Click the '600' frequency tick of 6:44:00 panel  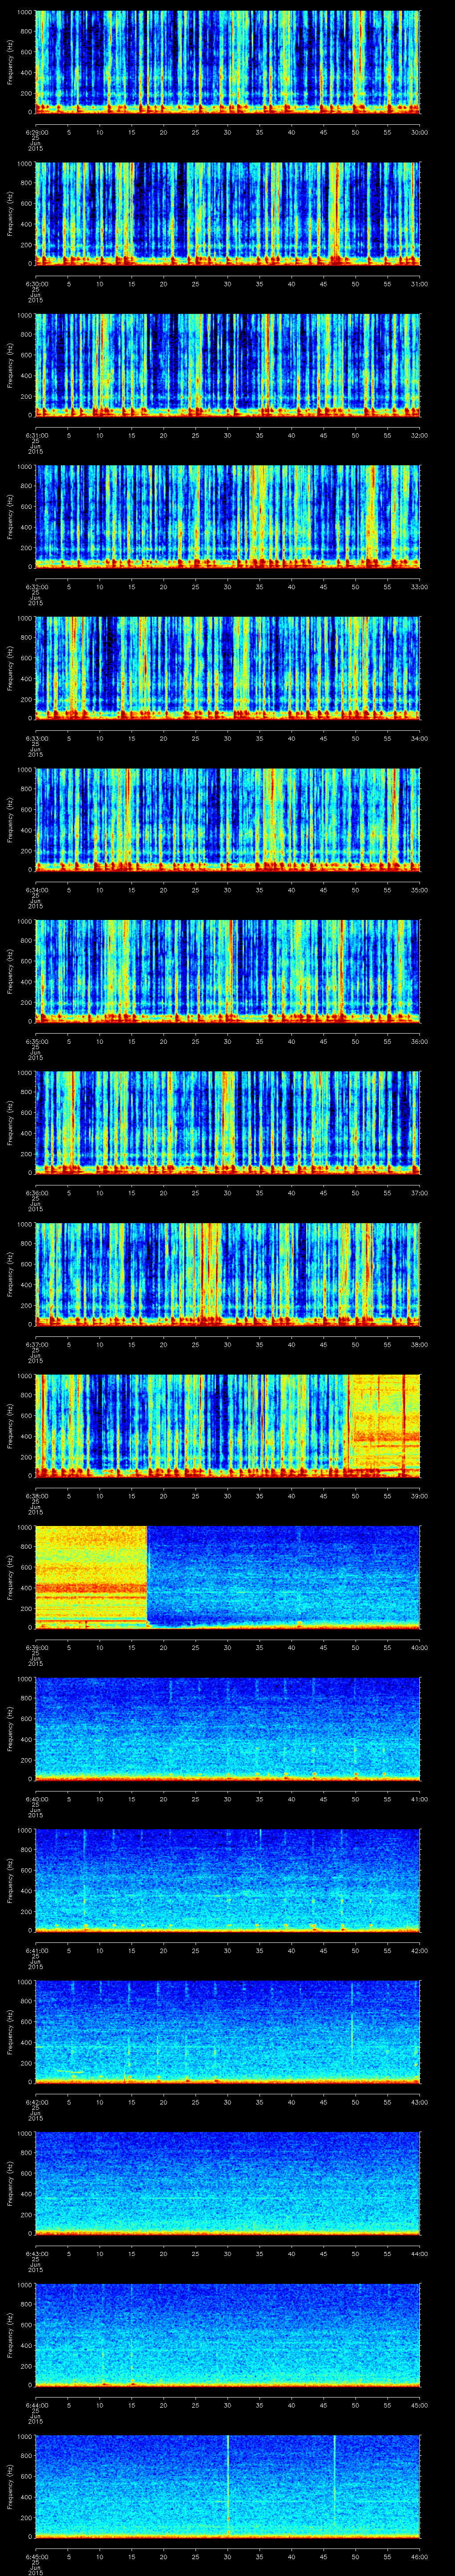27,2325
